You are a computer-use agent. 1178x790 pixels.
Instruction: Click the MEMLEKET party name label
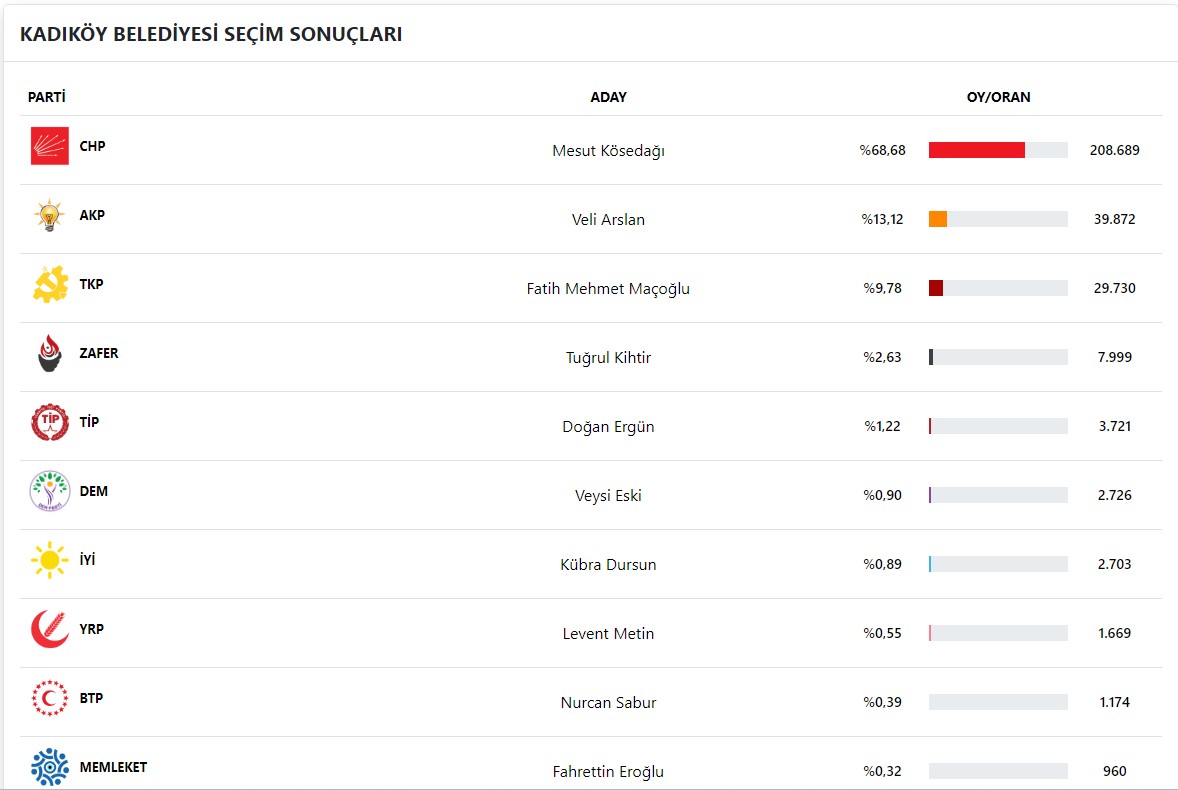pos(113,767)
